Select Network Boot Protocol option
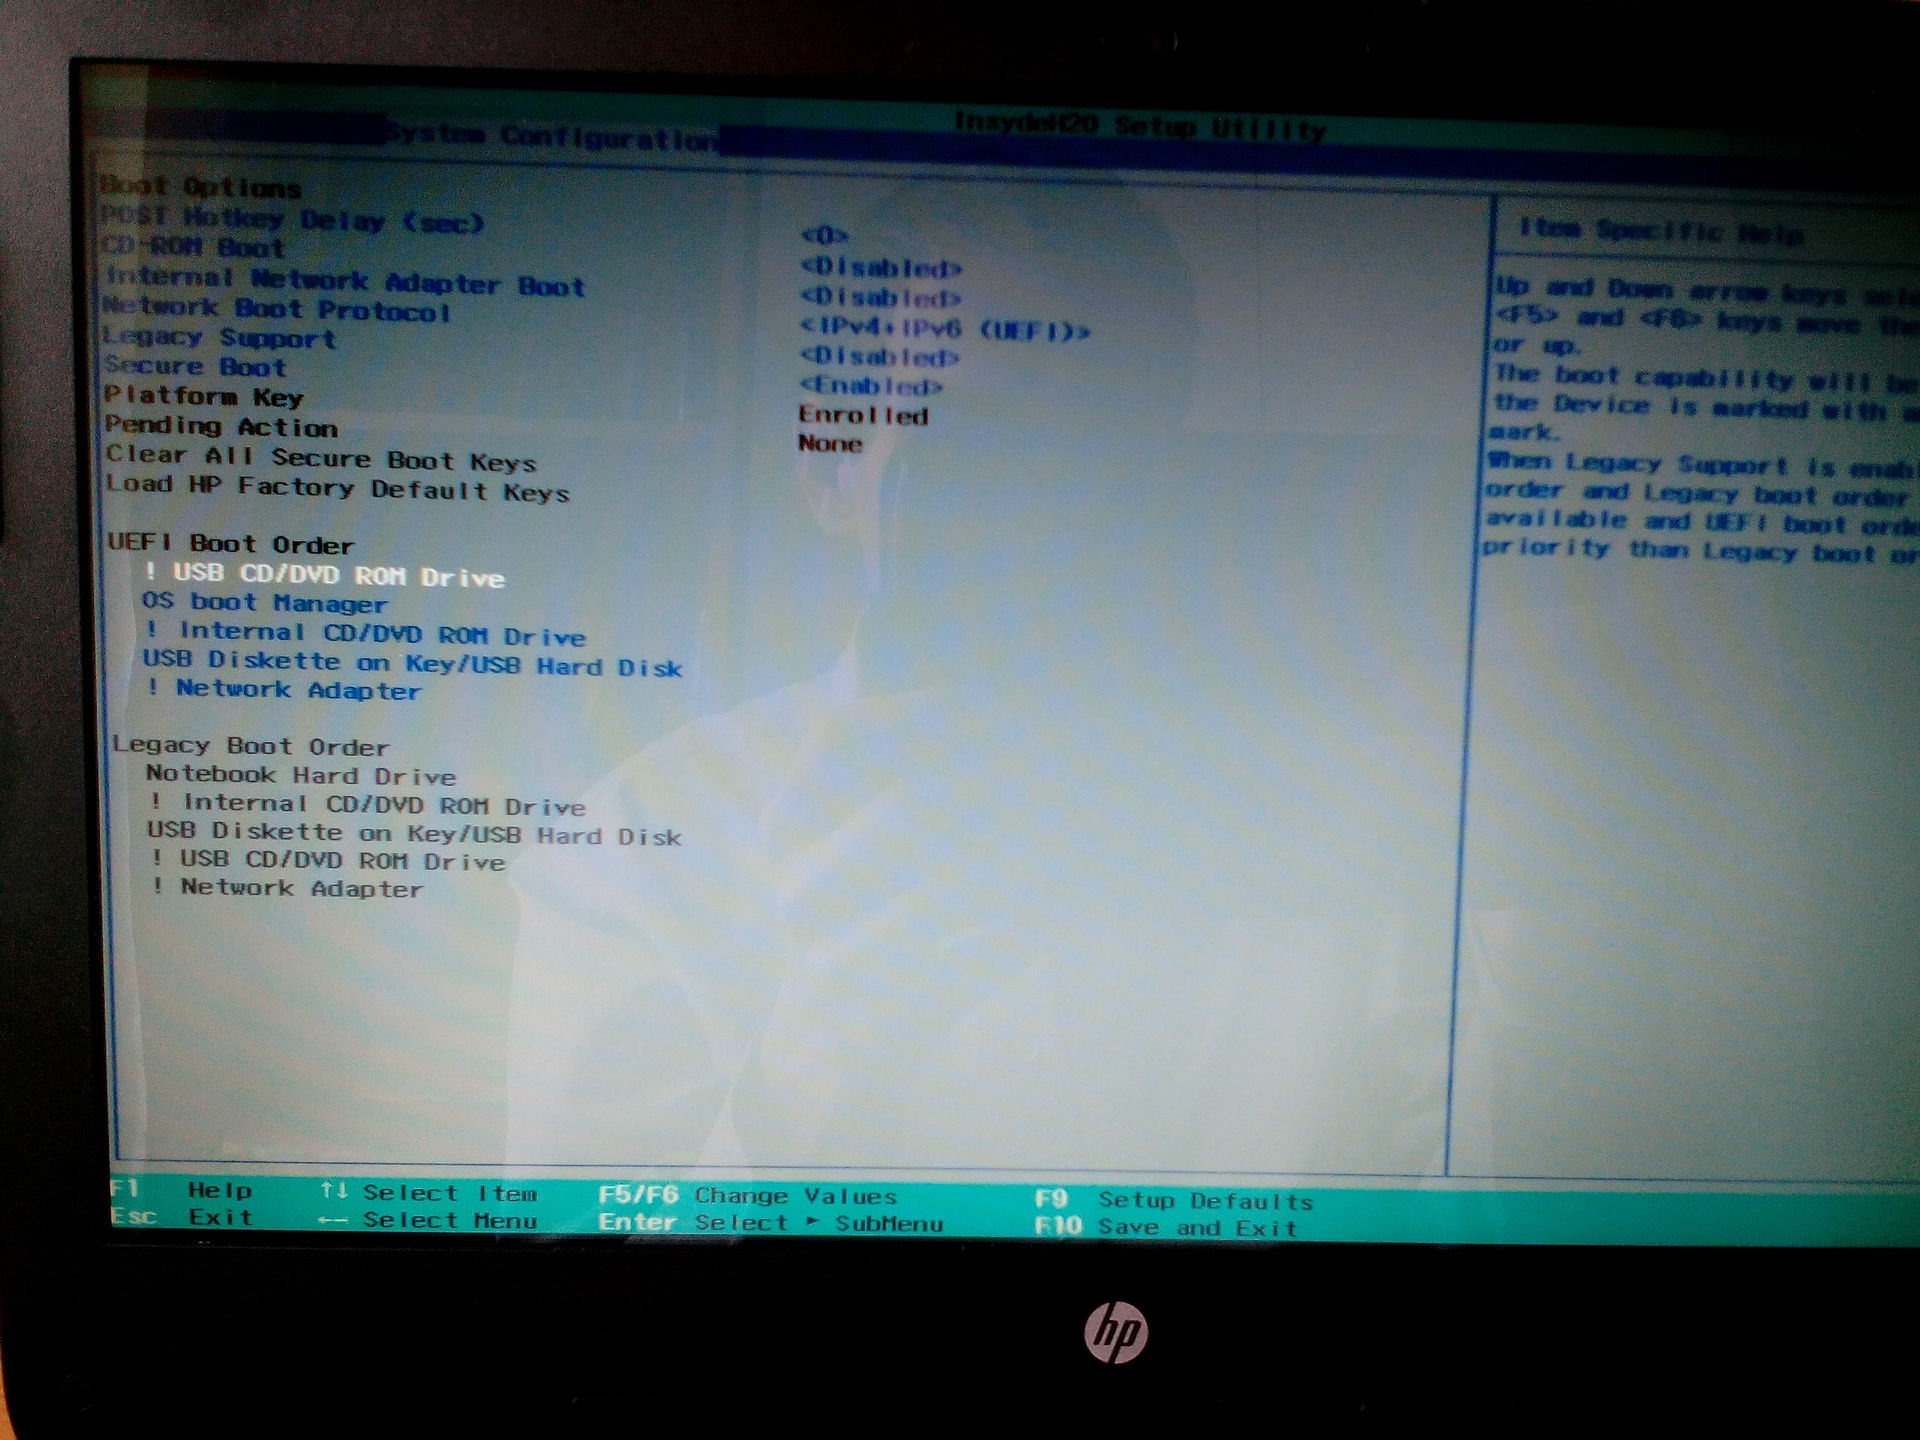This screenshot has width=1920, height=1440. click(x=277, y=309)
